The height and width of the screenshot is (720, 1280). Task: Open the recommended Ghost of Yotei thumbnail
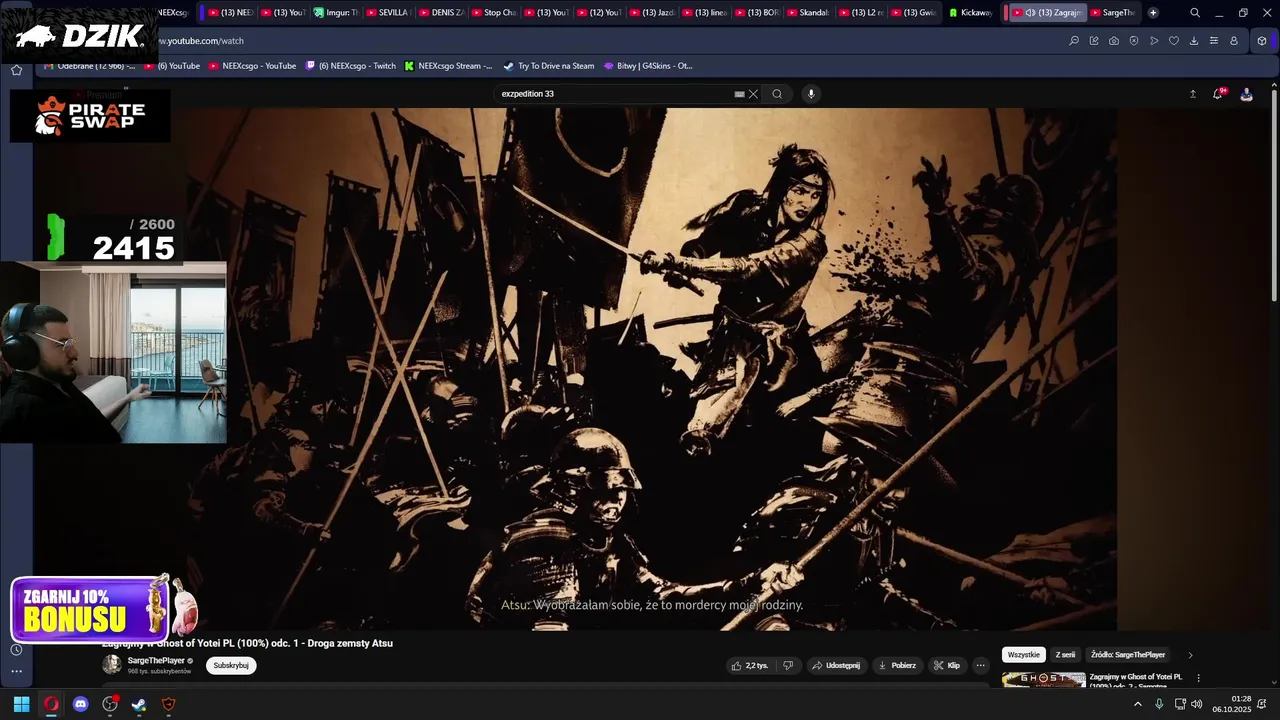tap(1044, 680)
